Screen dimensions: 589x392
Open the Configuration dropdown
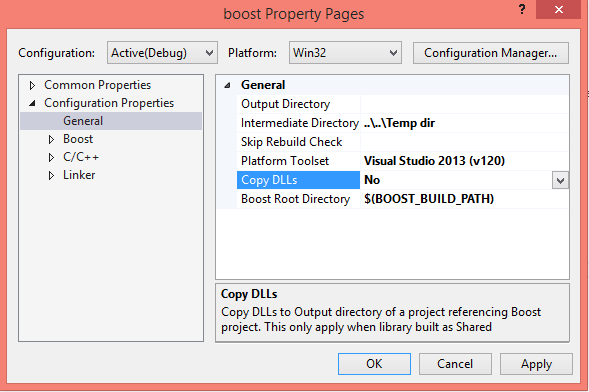[162, 53]
